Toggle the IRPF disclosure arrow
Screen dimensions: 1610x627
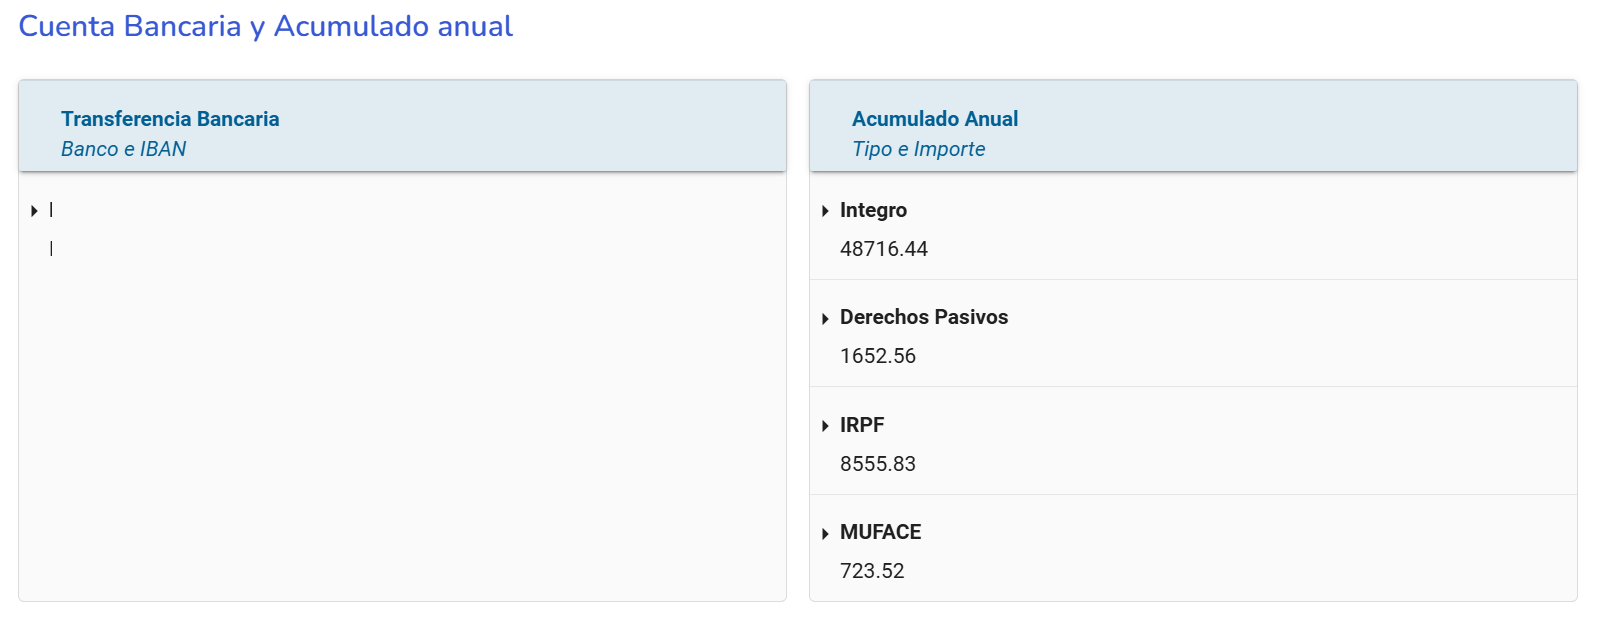pyautogui.click(x=825, y=426)
